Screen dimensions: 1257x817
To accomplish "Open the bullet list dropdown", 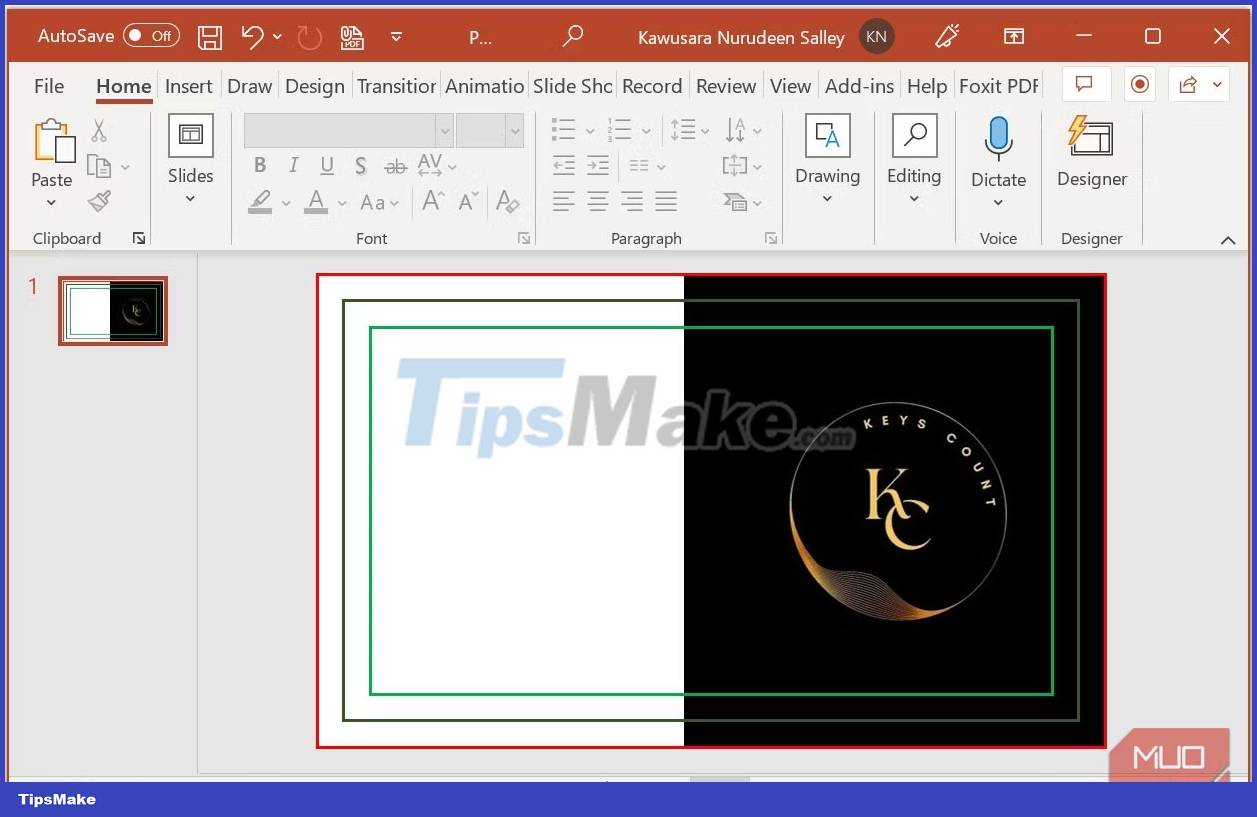I will (589, 129).
